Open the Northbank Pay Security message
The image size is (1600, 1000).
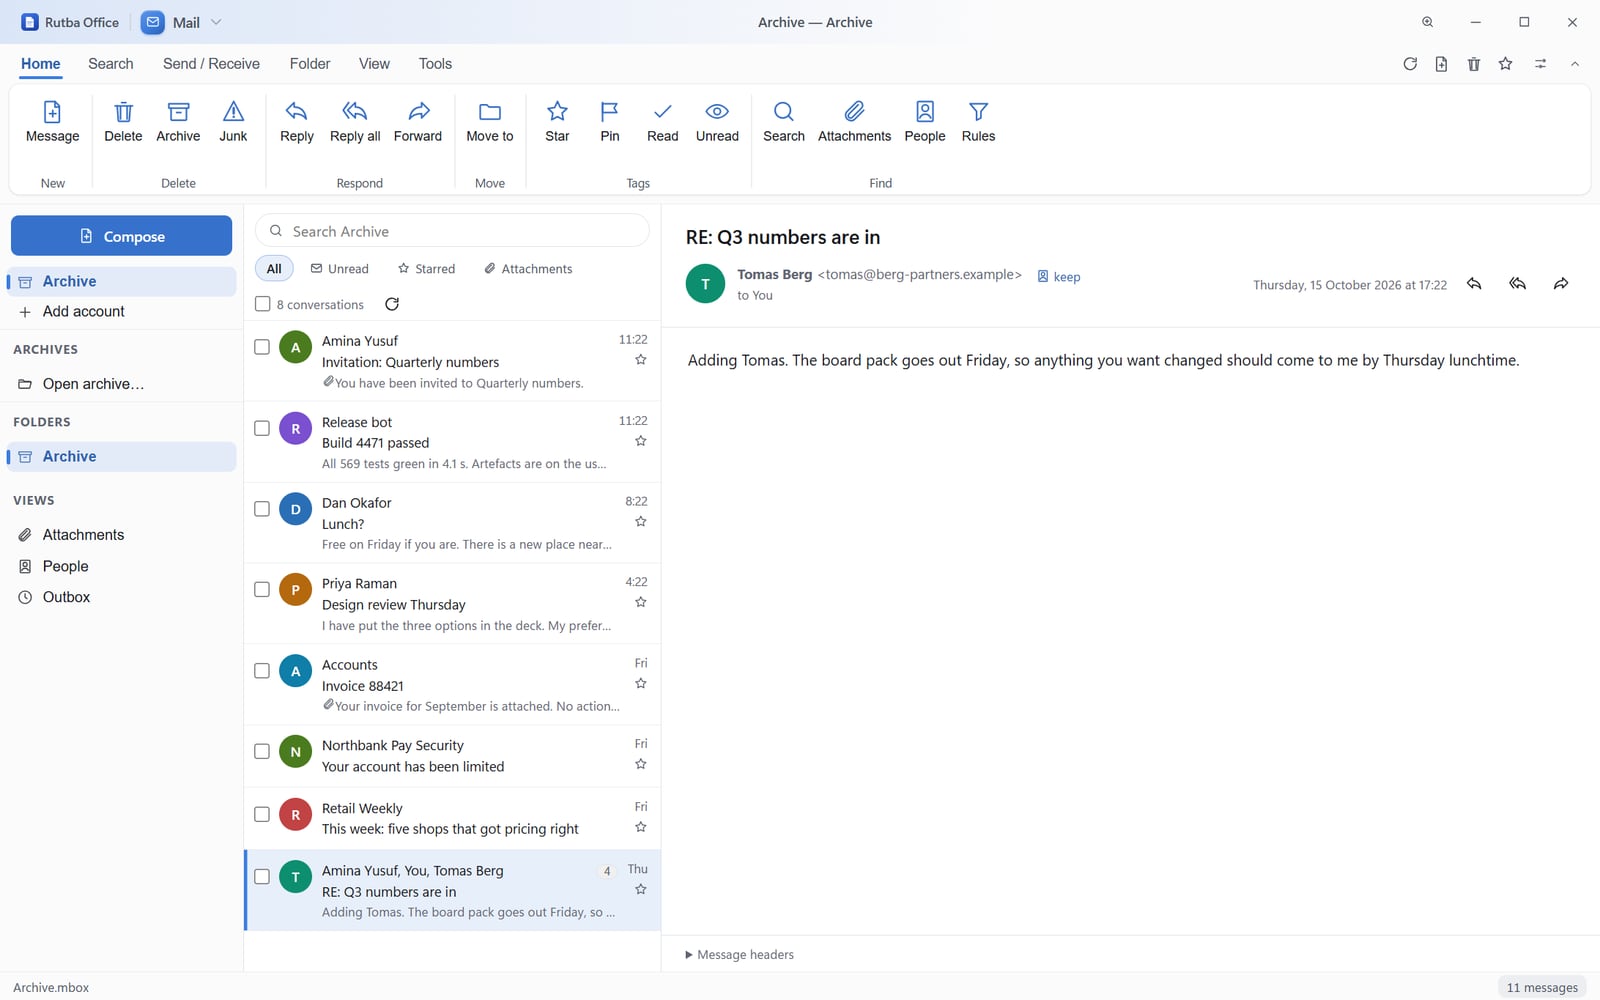452,756
